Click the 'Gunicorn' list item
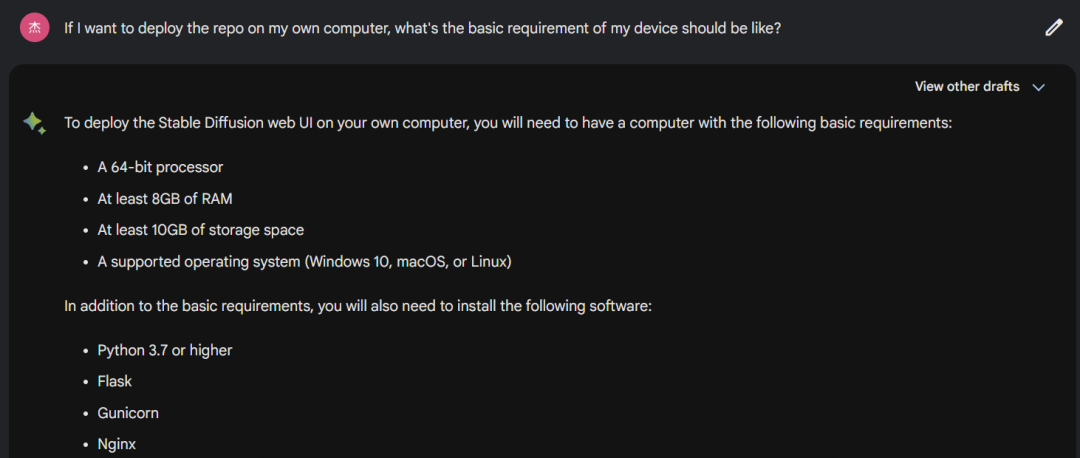The height and width of the screenshot is (458, 1080). click(x=127, y=413)
